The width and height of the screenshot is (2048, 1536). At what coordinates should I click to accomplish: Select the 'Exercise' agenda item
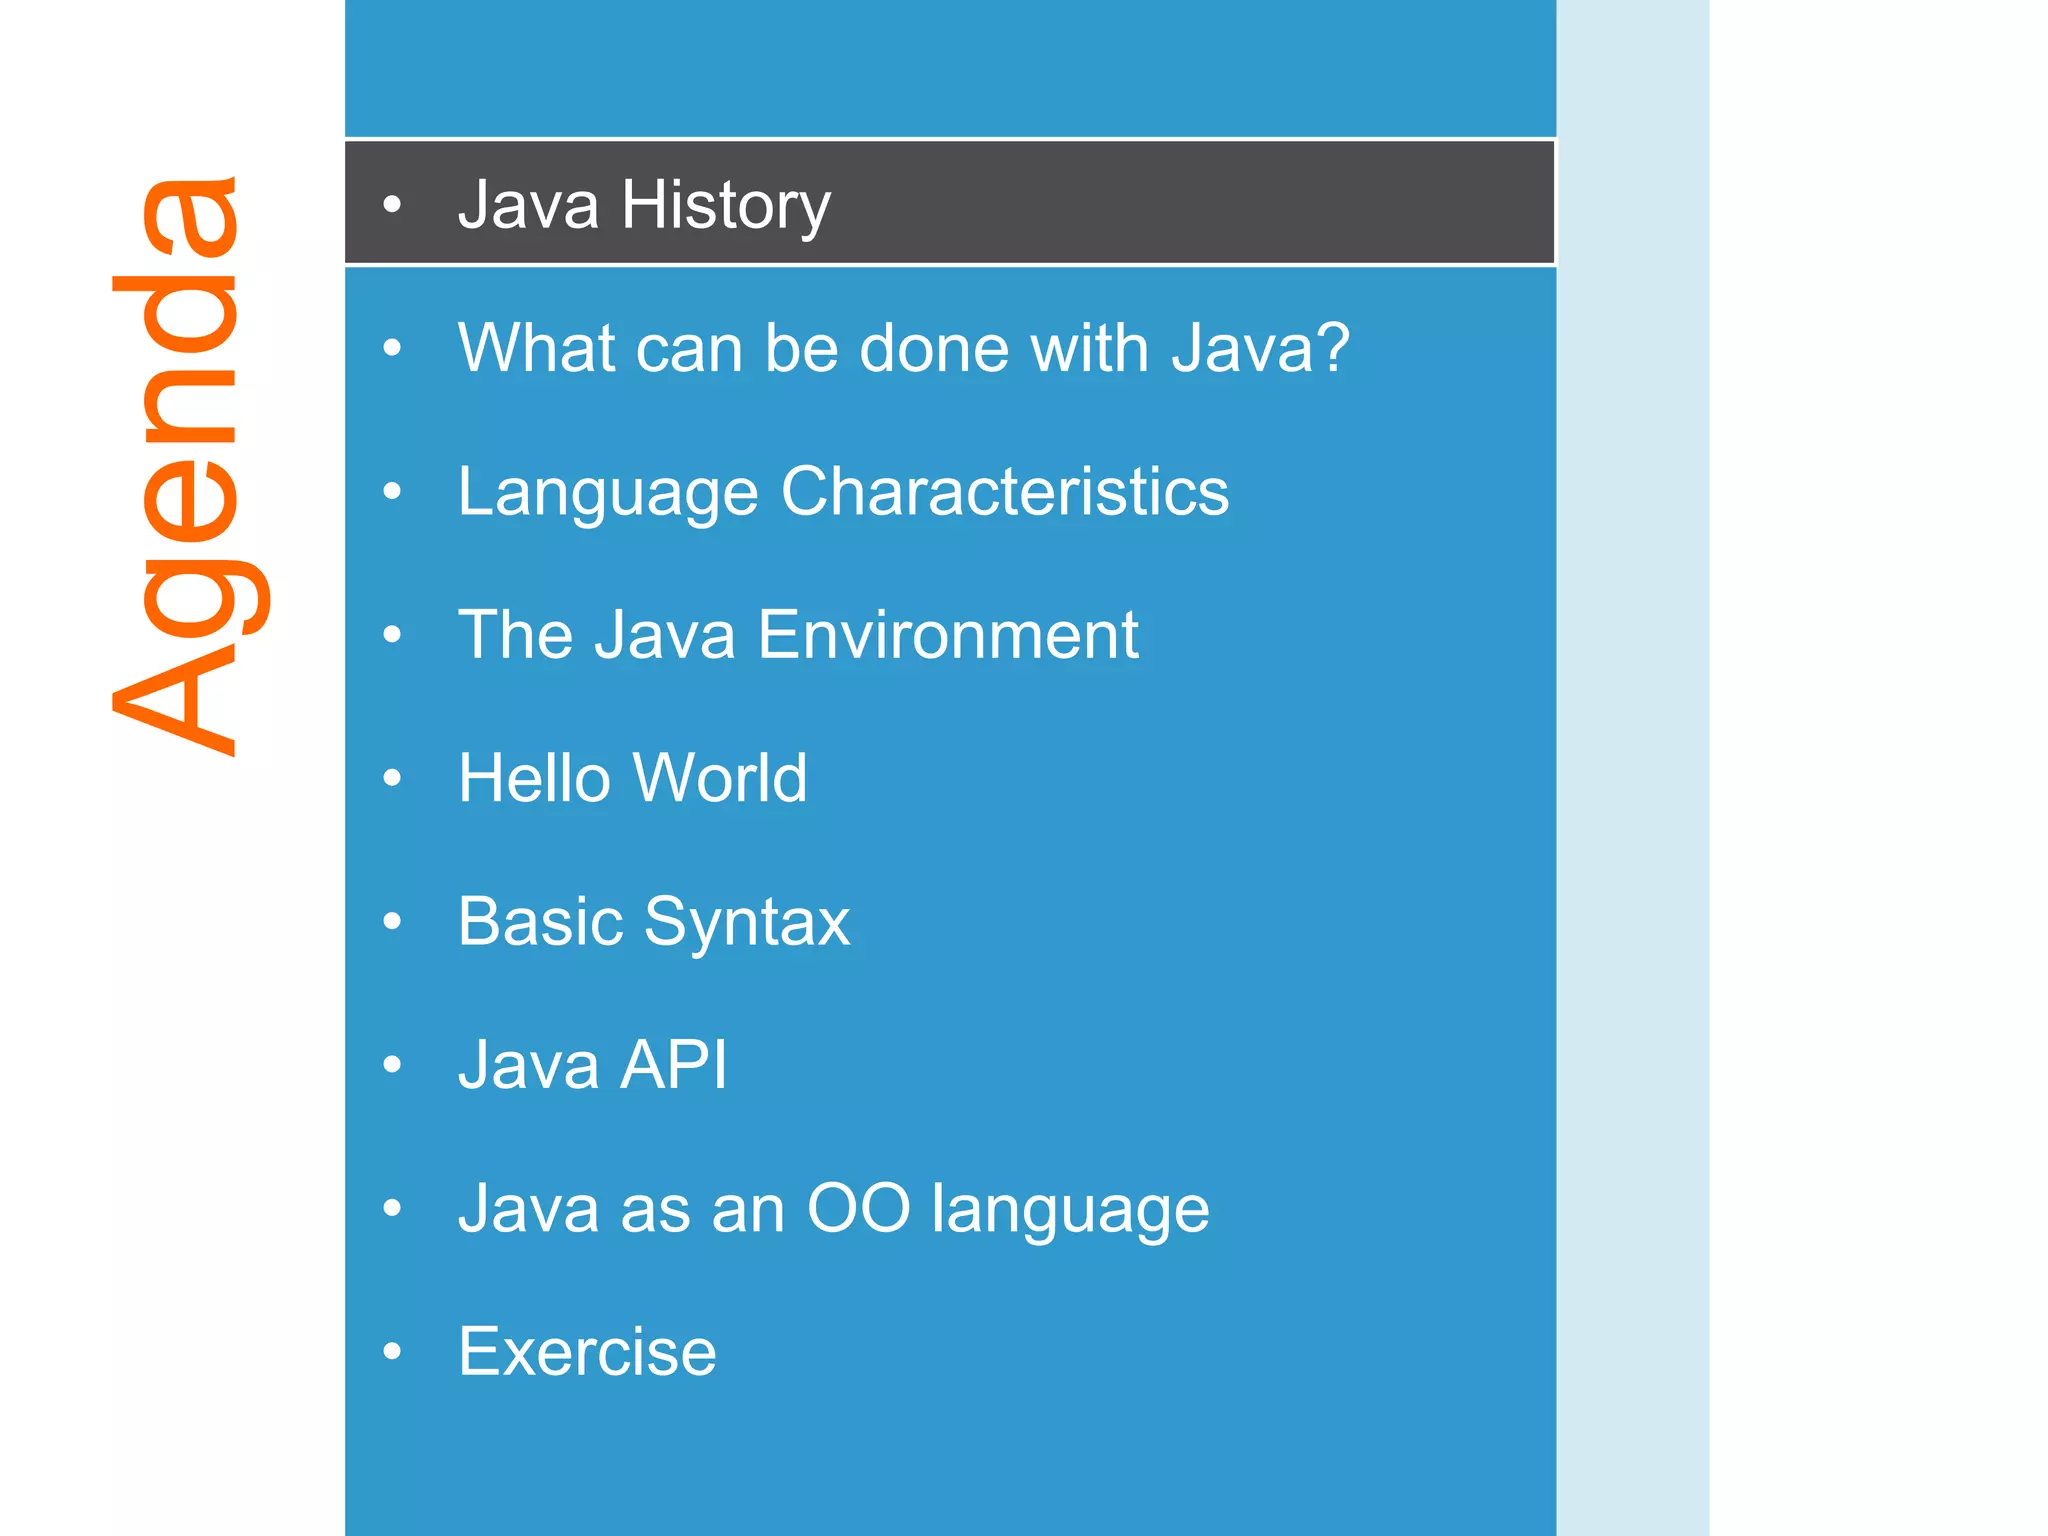pos(587,1351)
